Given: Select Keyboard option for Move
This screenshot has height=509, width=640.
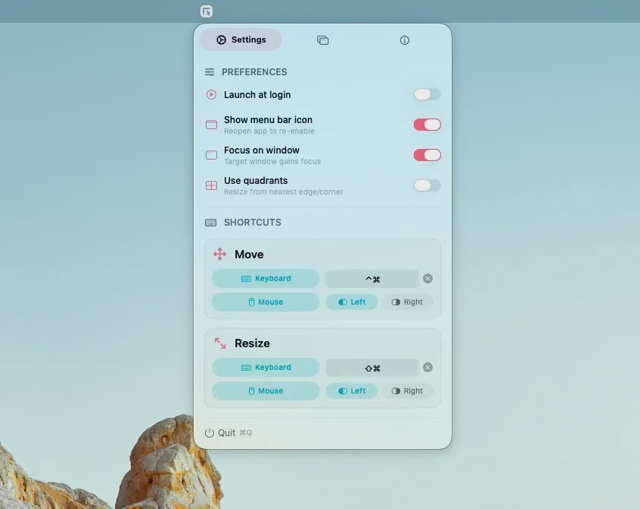Looking at the screenshot, I should (x=266, y=278).
